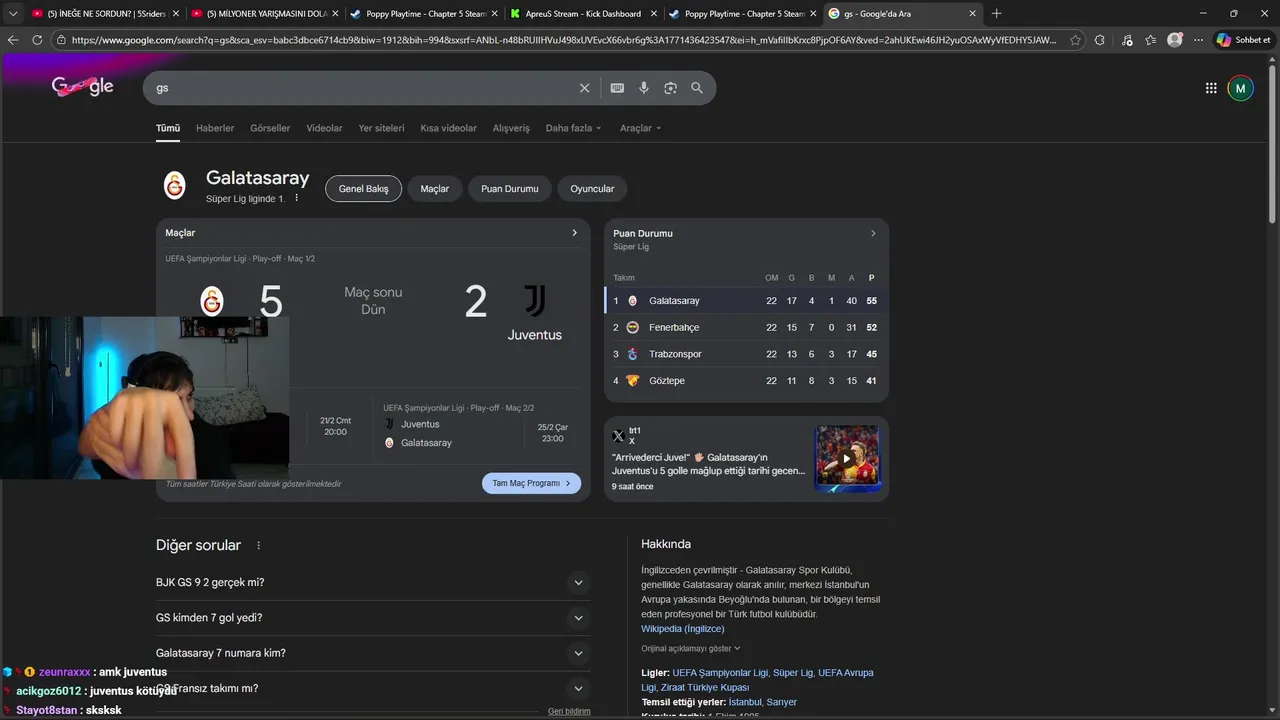This screenshot has width=1280, height=720.
Task: Select the Genel Bakış chip
Action: click(x=363, y=188)
